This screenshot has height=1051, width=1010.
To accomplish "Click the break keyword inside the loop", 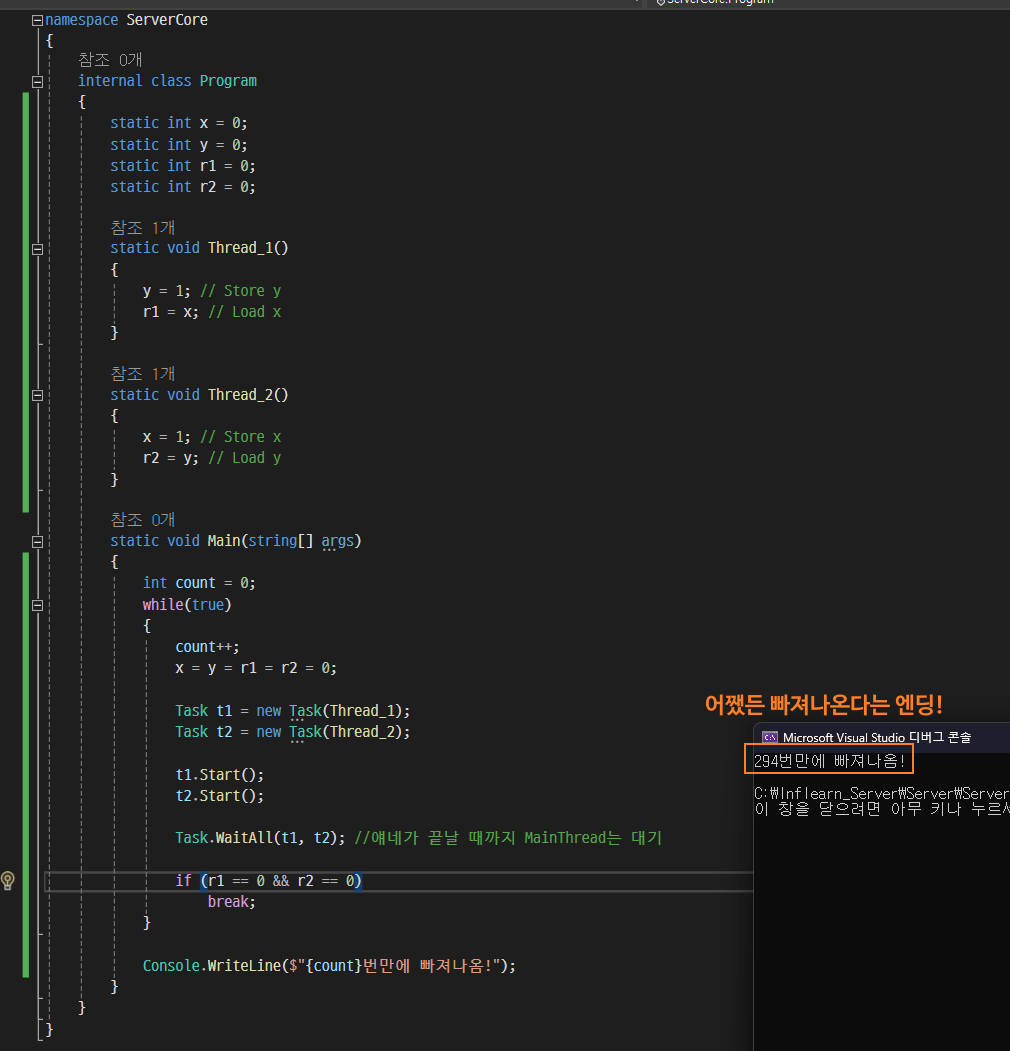I will [x=230, y=902].
